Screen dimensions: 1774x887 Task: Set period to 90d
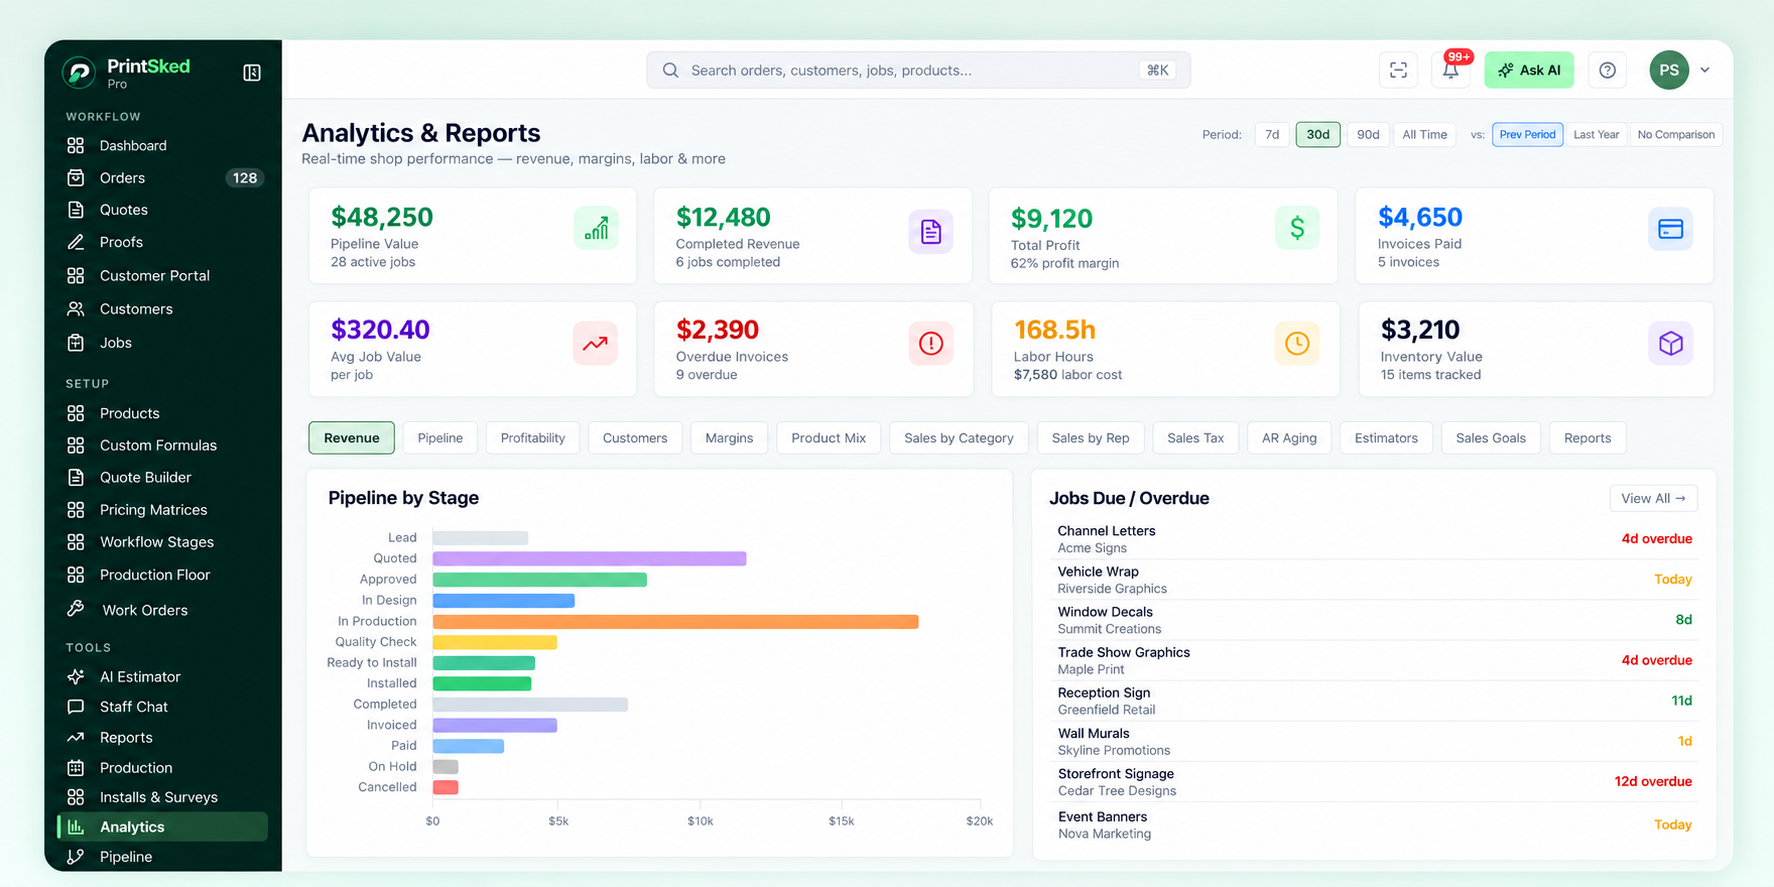[1368, 134]
